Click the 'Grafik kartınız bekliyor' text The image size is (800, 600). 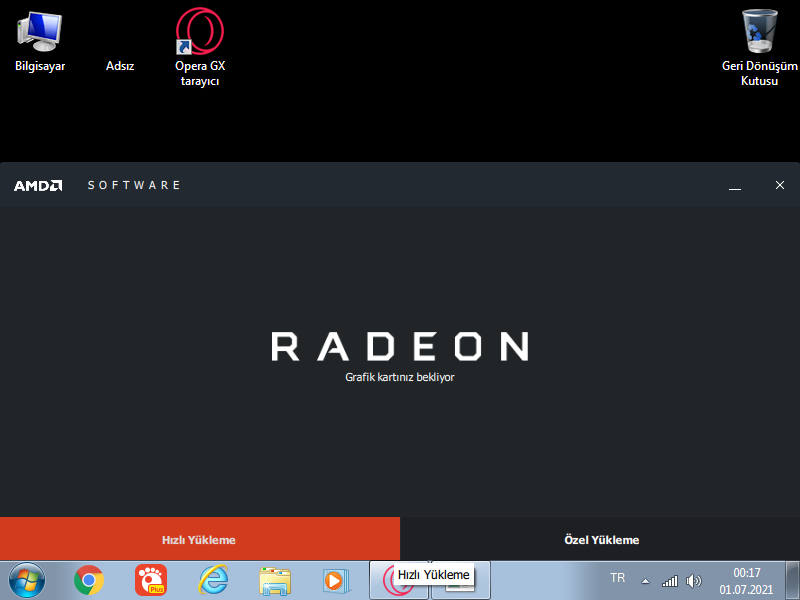click(x=399, y=377)
